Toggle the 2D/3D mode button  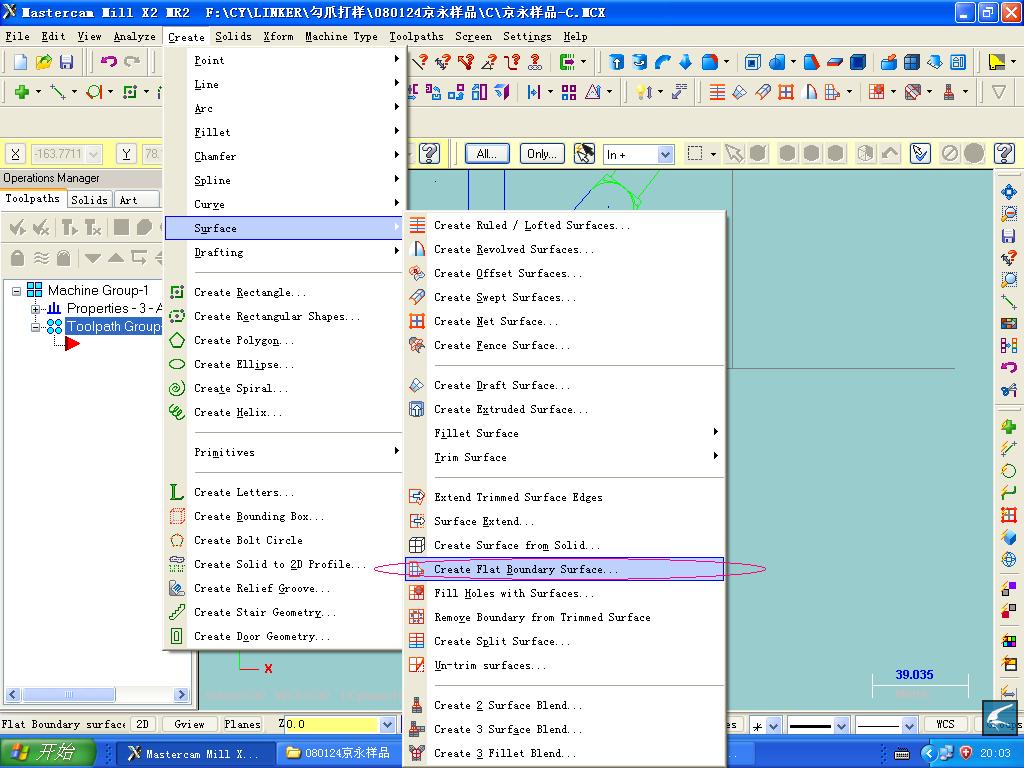[x=142, y=724]
